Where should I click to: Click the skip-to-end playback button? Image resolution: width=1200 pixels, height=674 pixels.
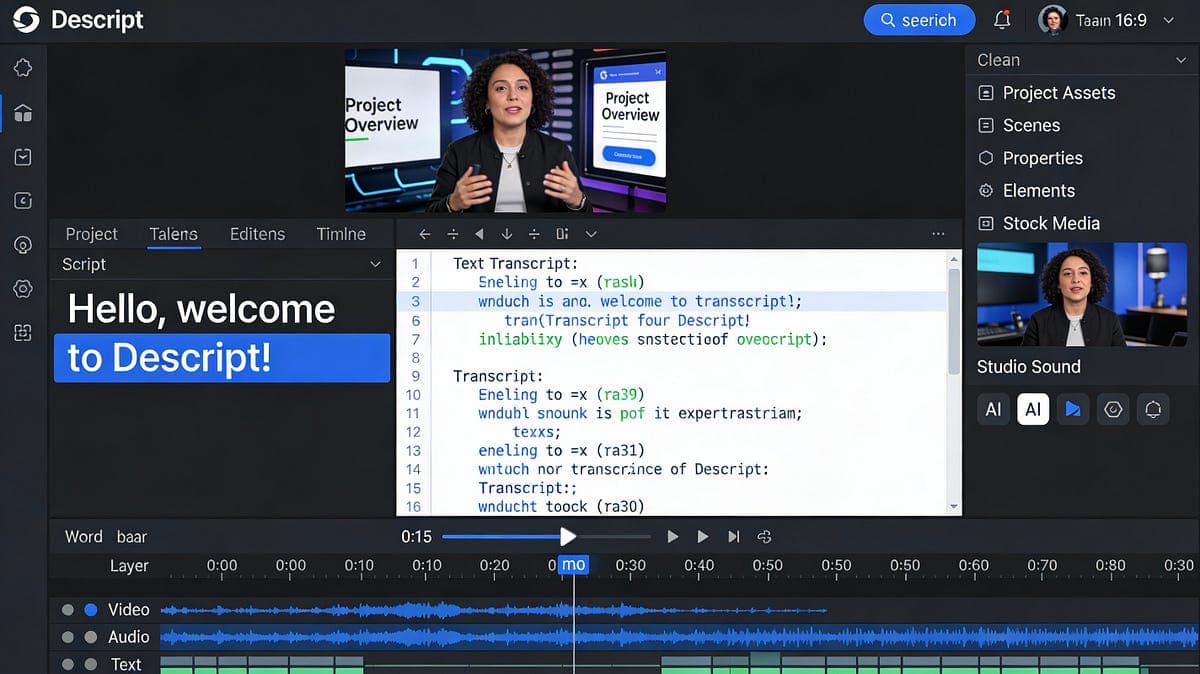tap(734, 536)
